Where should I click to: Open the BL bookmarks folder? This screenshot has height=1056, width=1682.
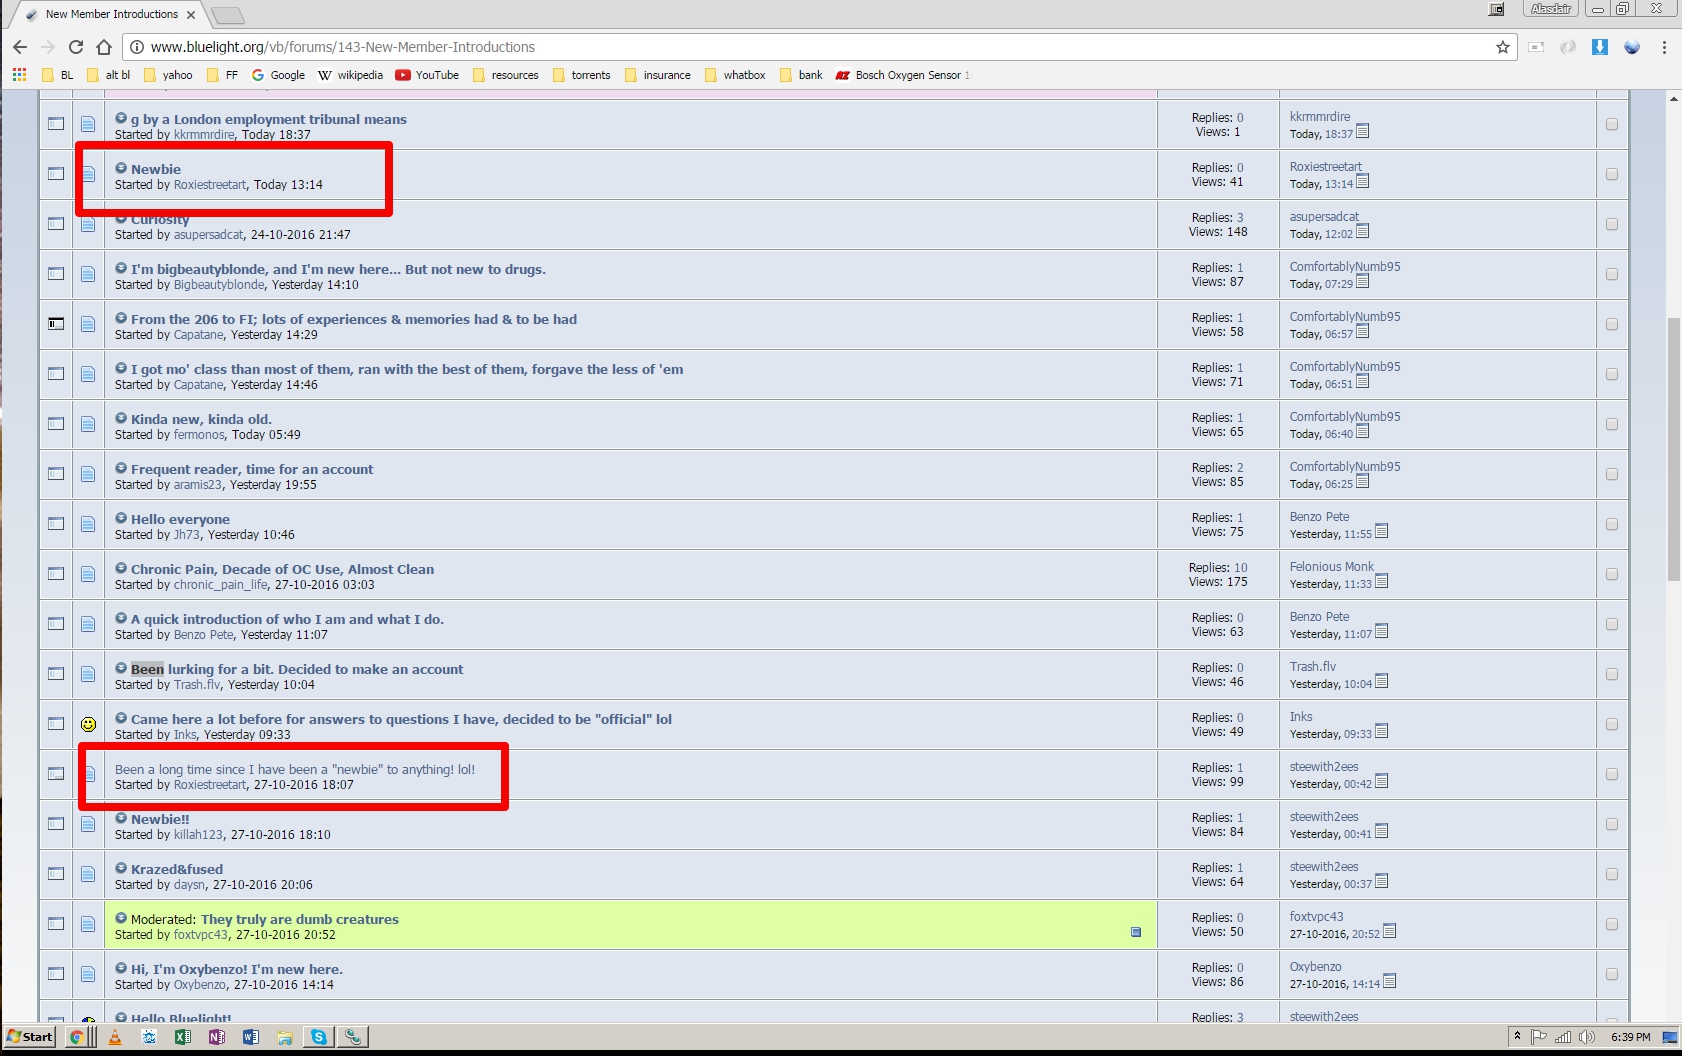tap(58, 75)
